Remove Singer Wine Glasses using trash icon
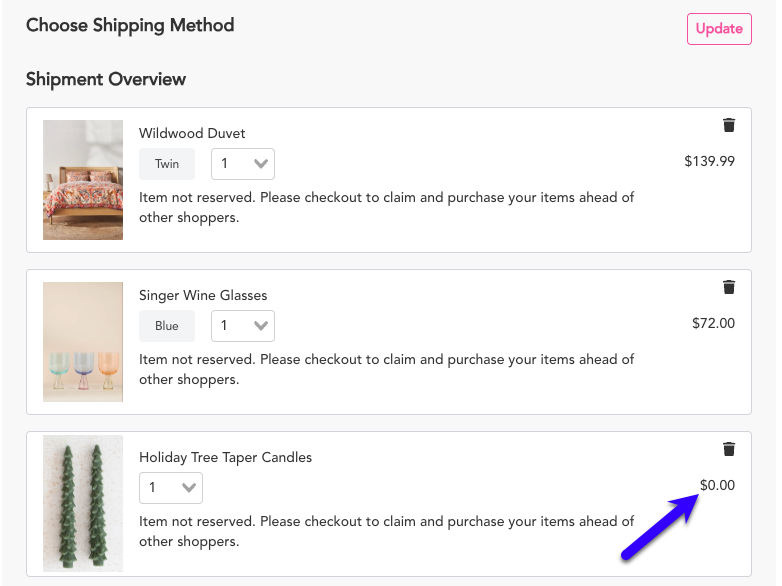The image size is (782, 586). point(729,287)
